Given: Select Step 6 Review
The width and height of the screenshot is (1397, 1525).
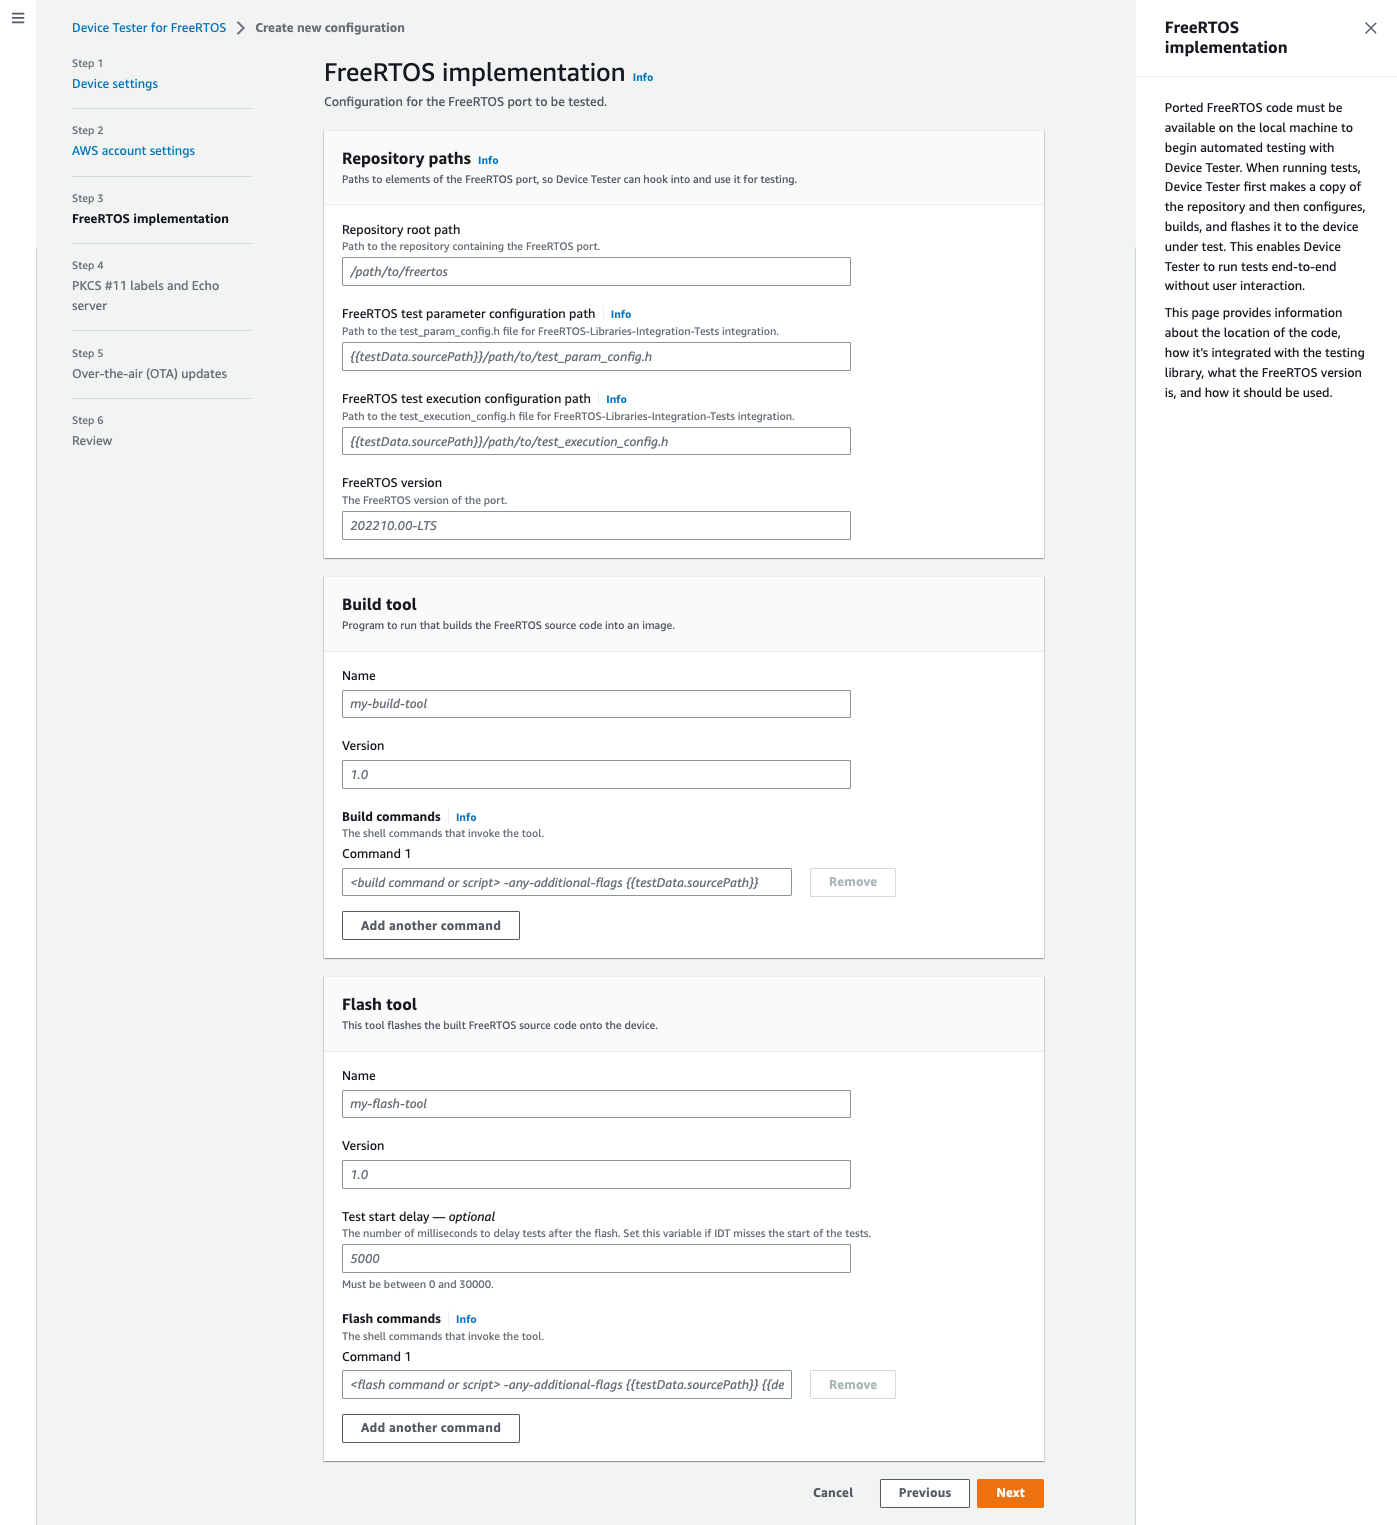Looking at the screenshot, I should pos(92,440).
